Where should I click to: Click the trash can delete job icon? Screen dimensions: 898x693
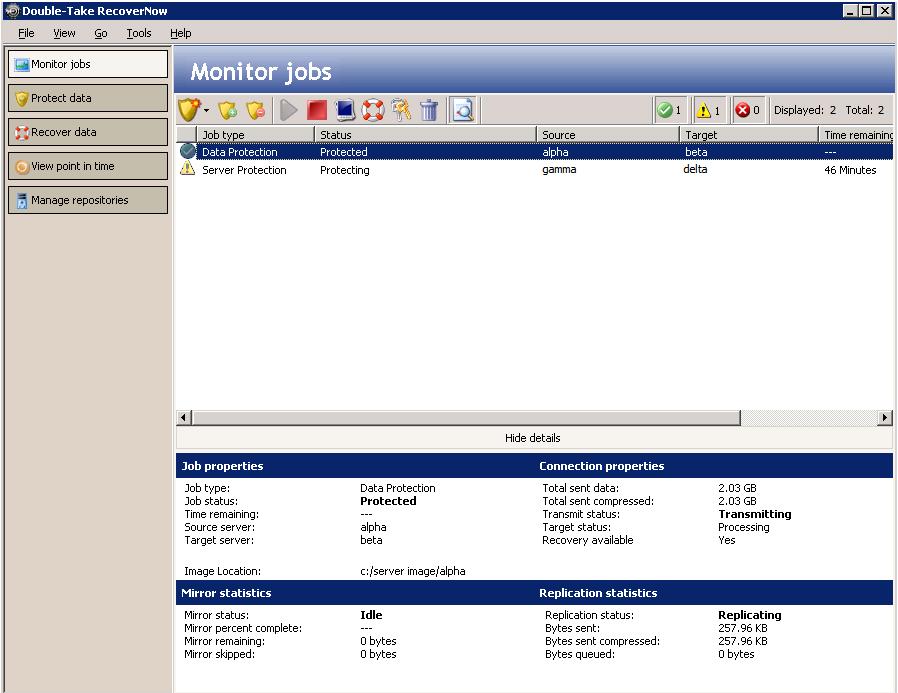tap(428, 110)
